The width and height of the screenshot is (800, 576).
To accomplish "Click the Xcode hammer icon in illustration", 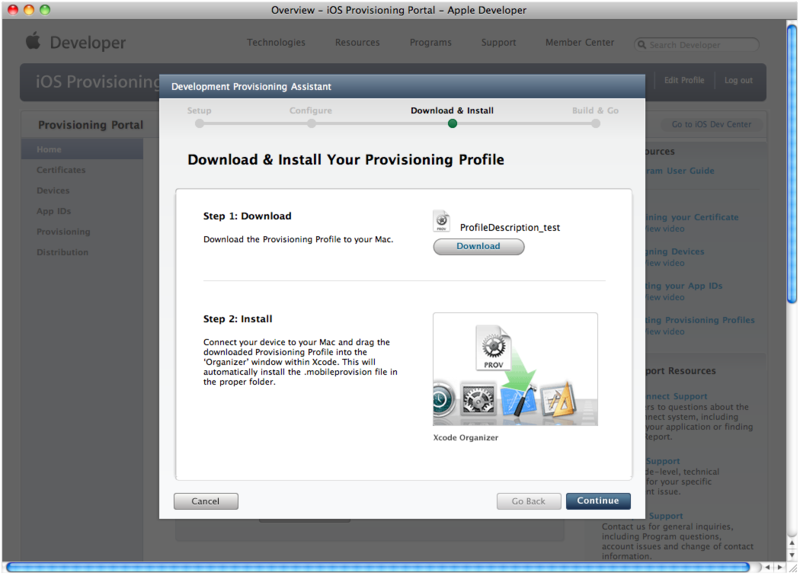I will click(518, 400).
